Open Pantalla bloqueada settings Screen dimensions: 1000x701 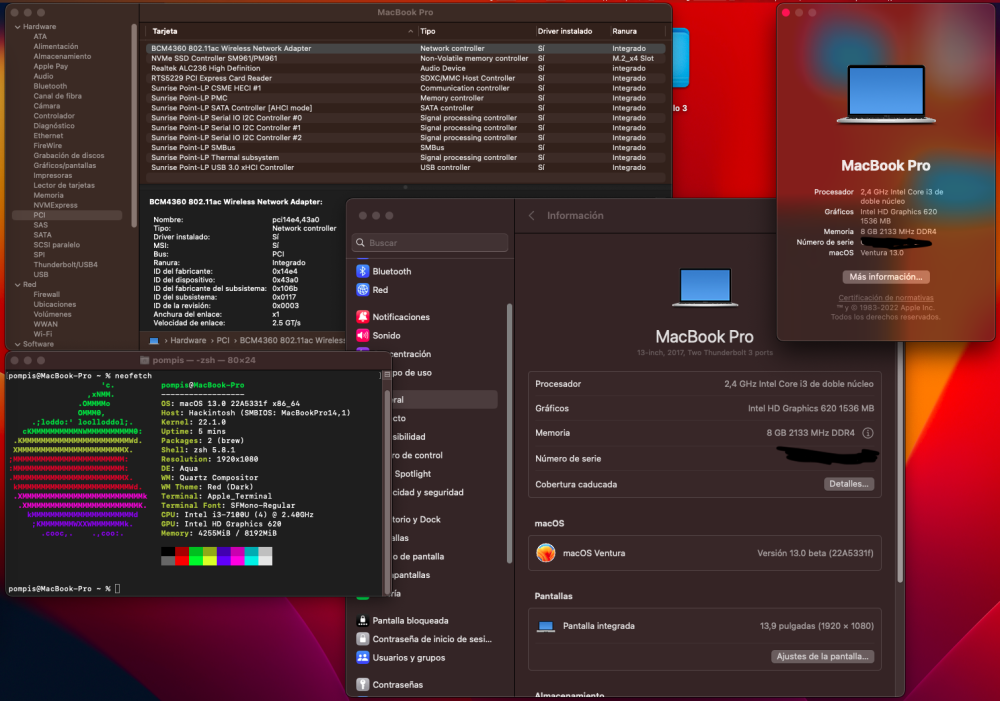pyautogui.click(x=402, y=620)
